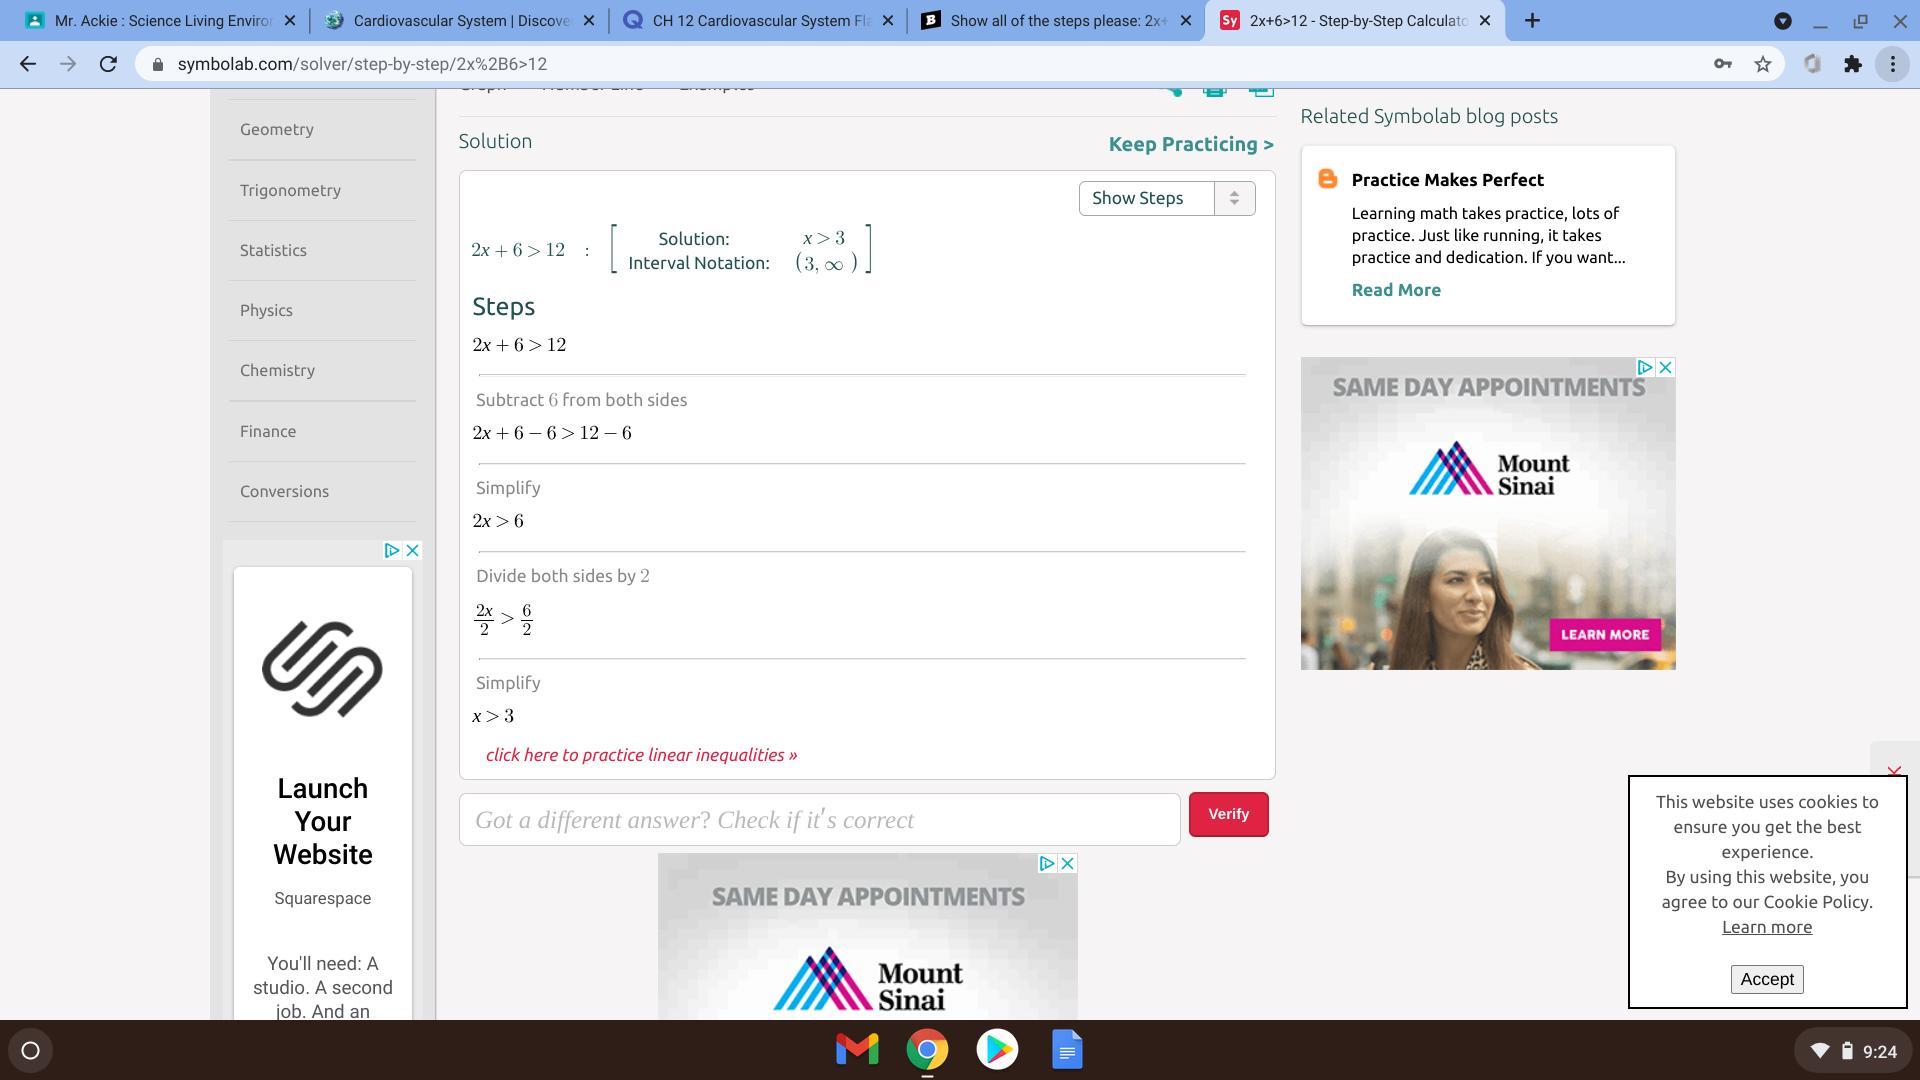1920x1080 pixels.
Task: Open the Chrome three-dot menu
Action: pos(1893,64)
